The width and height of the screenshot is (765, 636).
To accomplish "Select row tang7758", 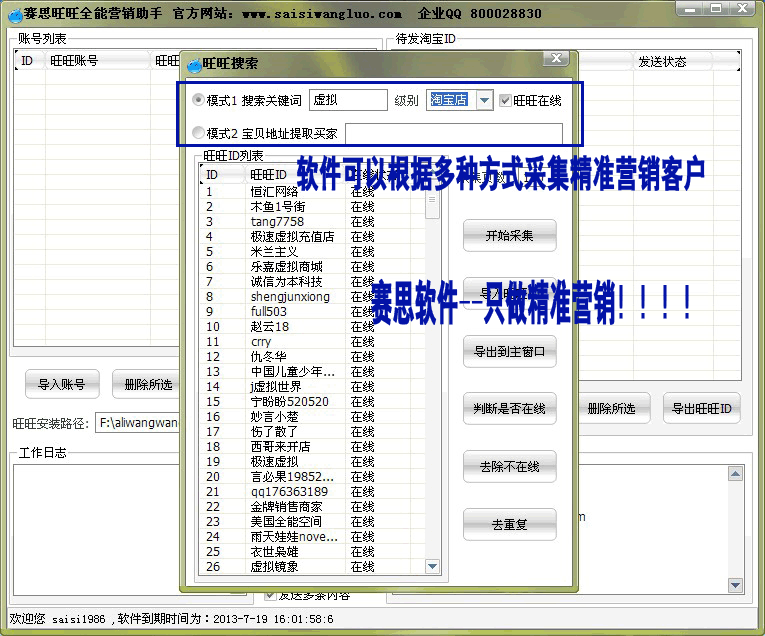I will point(312,222).
